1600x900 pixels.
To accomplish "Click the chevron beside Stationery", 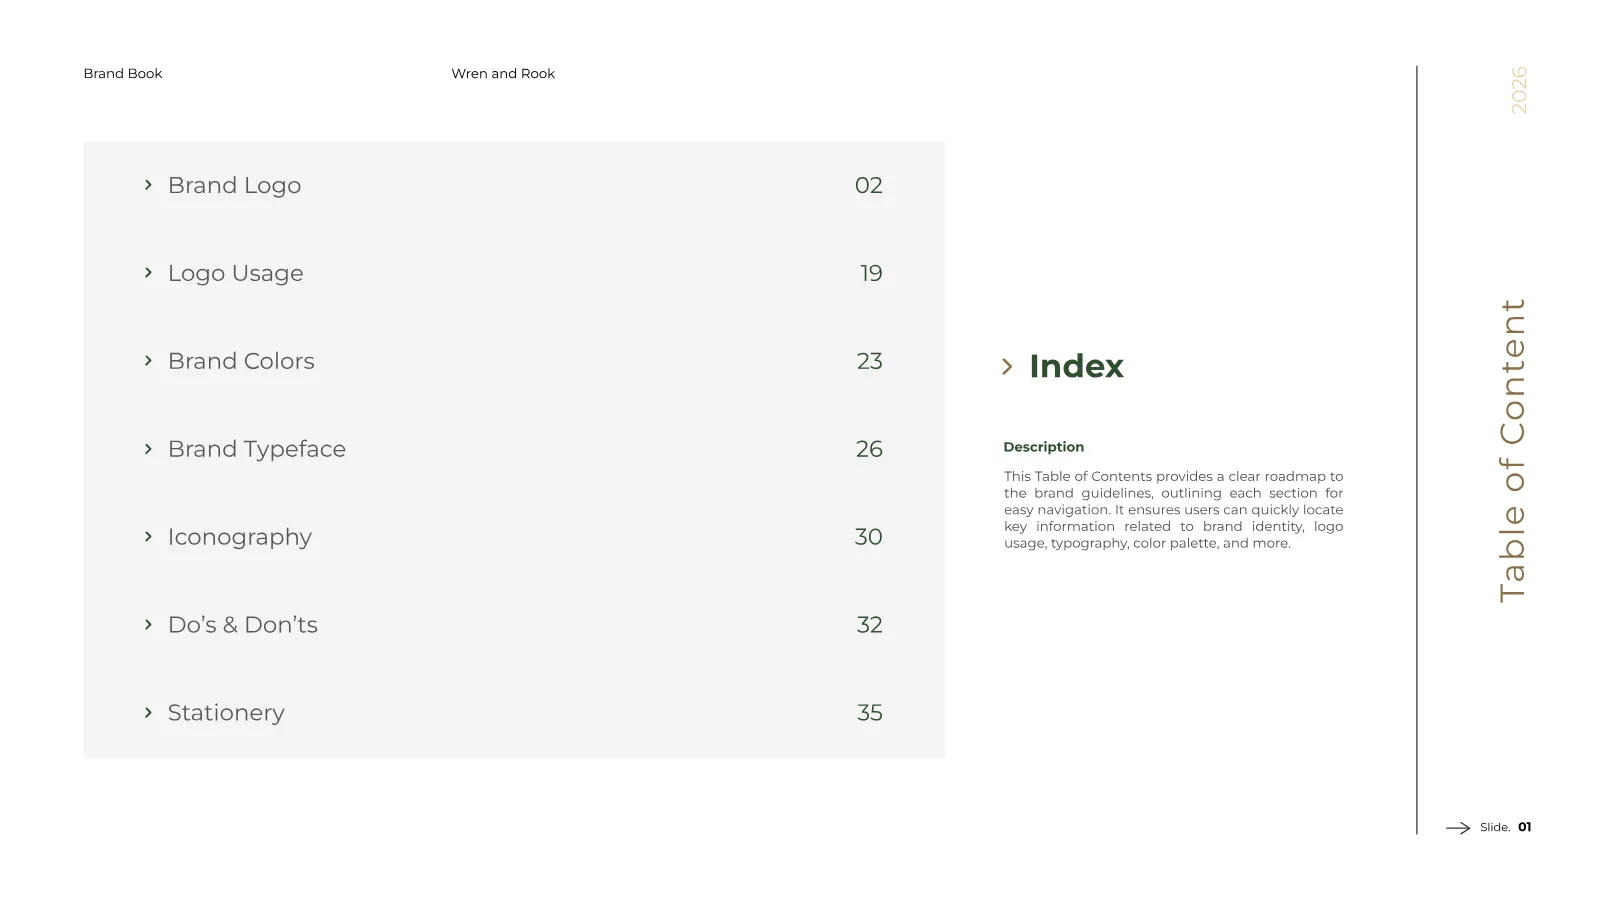I will tap(148, 713).
